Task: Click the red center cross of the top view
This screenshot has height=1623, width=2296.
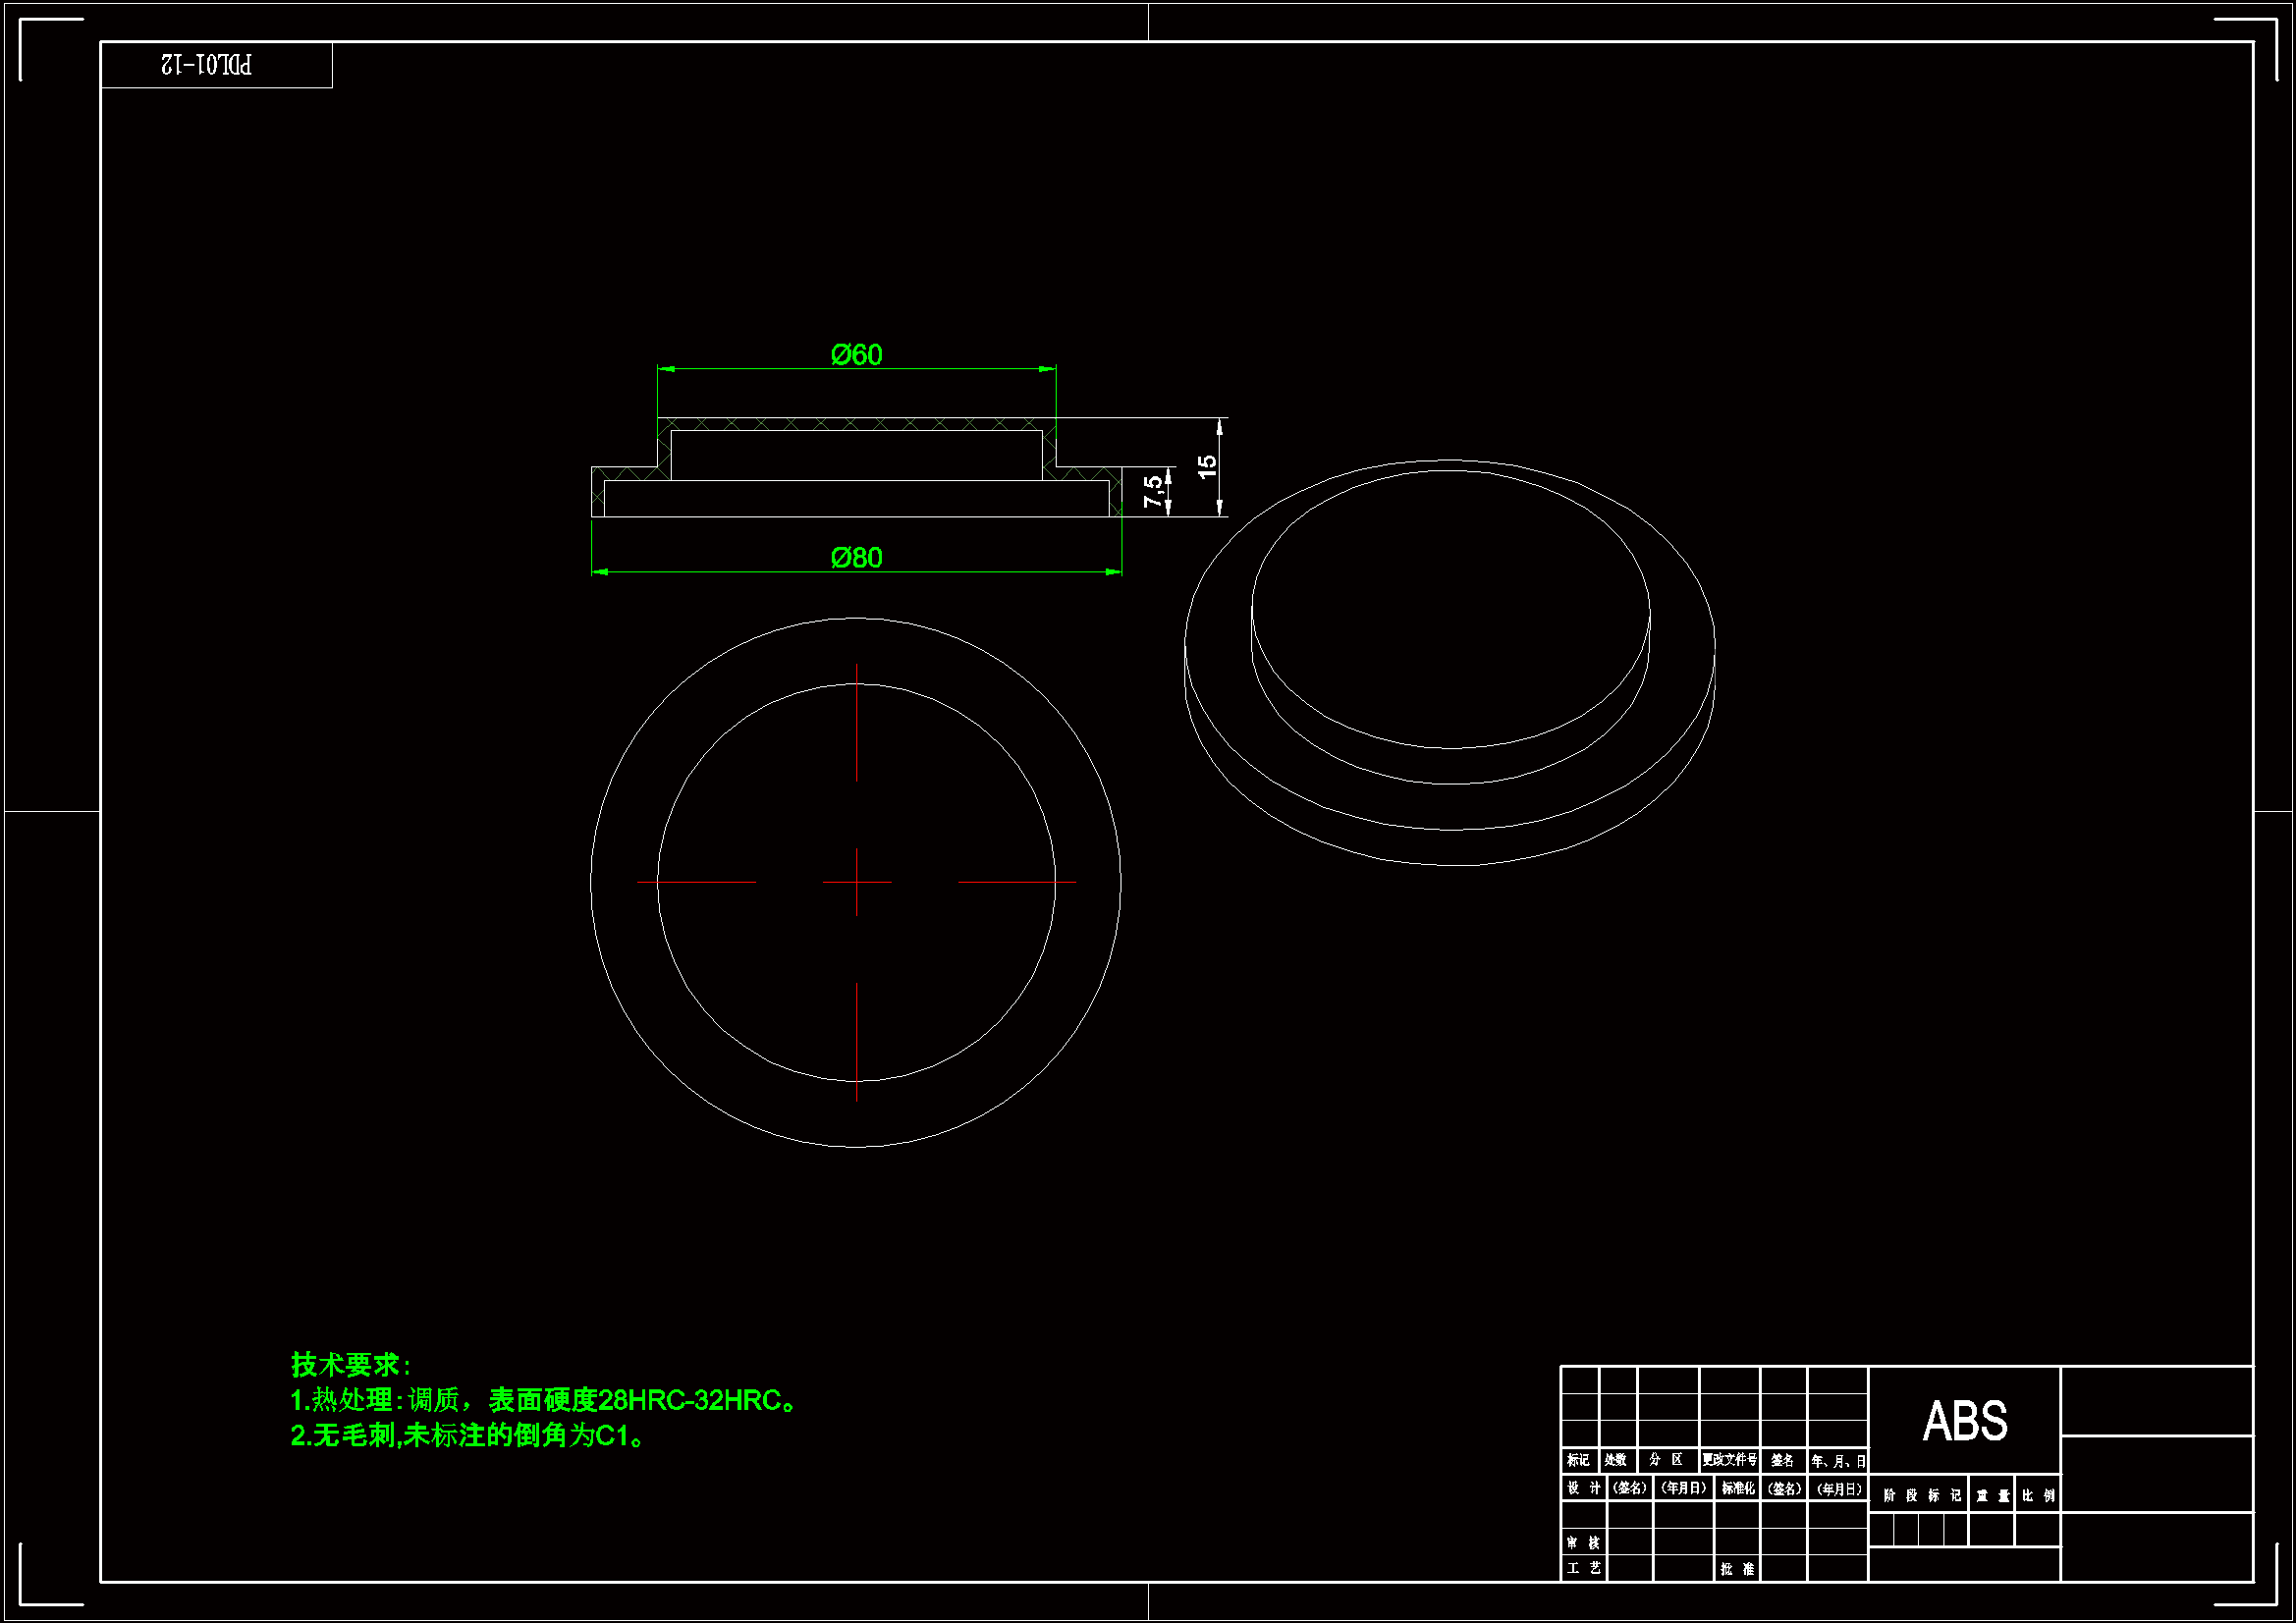Action: click(x=856, y=882)
